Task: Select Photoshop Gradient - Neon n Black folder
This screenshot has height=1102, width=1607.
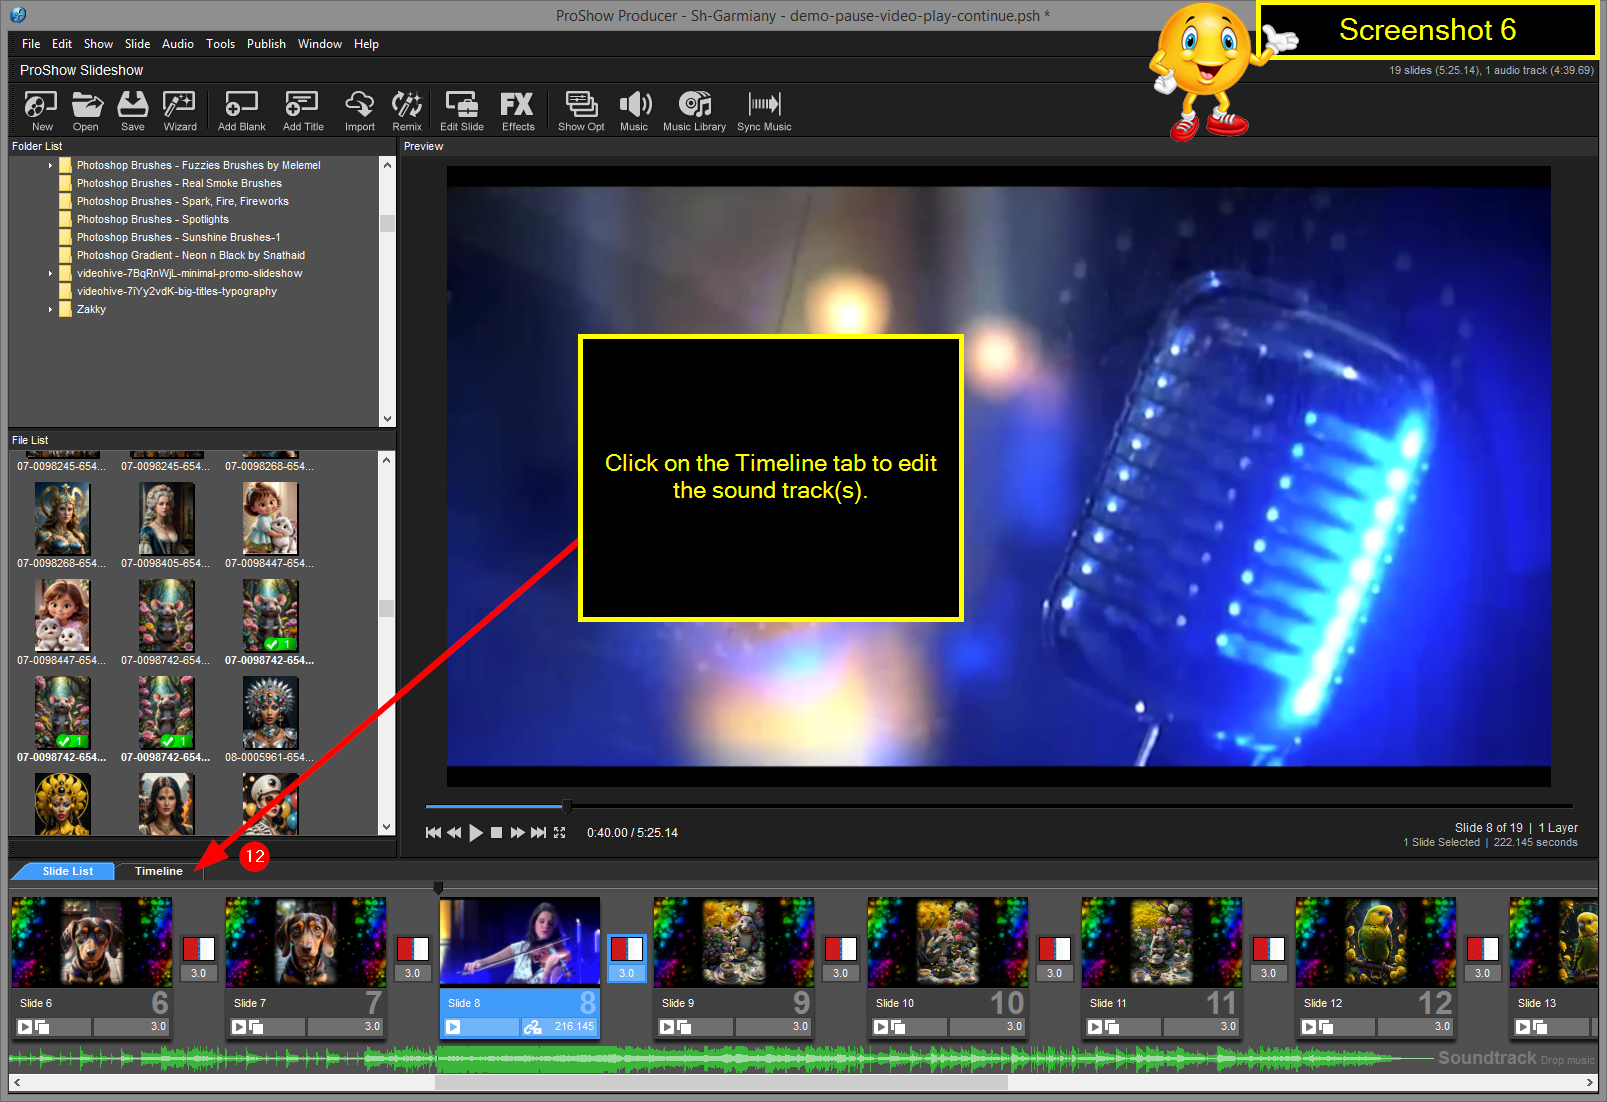Action: (x=190, y=255)
